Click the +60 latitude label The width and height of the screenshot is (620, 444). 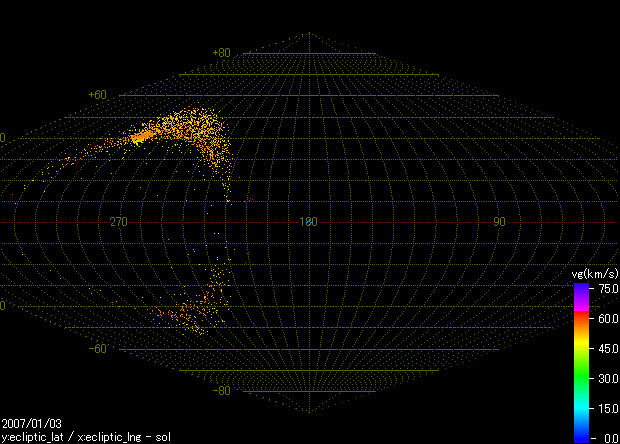(x=98, y=94)
